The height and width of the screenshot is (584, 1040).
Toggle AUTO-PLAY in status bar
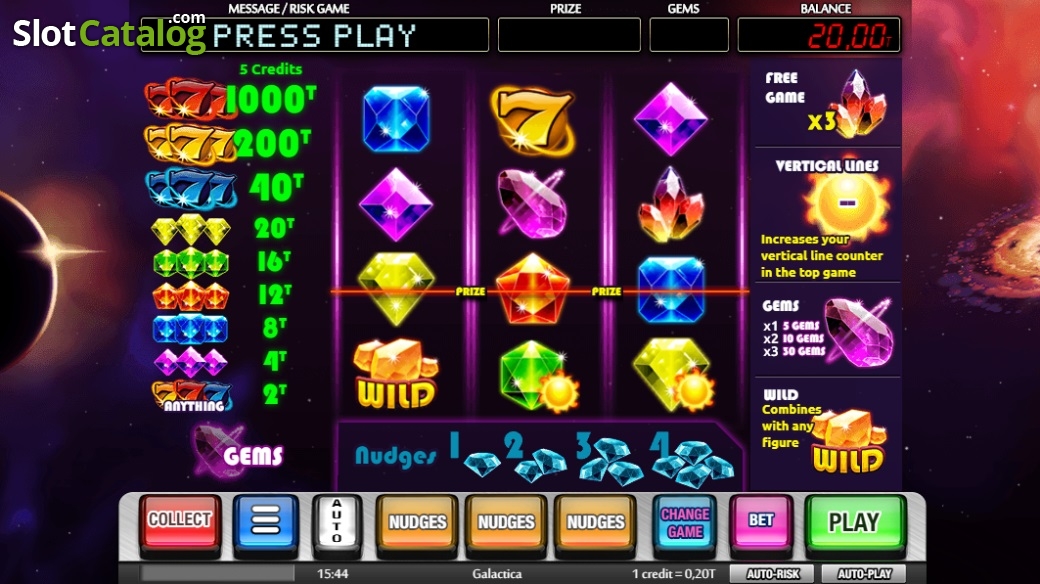pyautogui.click(x=864, y=573)
